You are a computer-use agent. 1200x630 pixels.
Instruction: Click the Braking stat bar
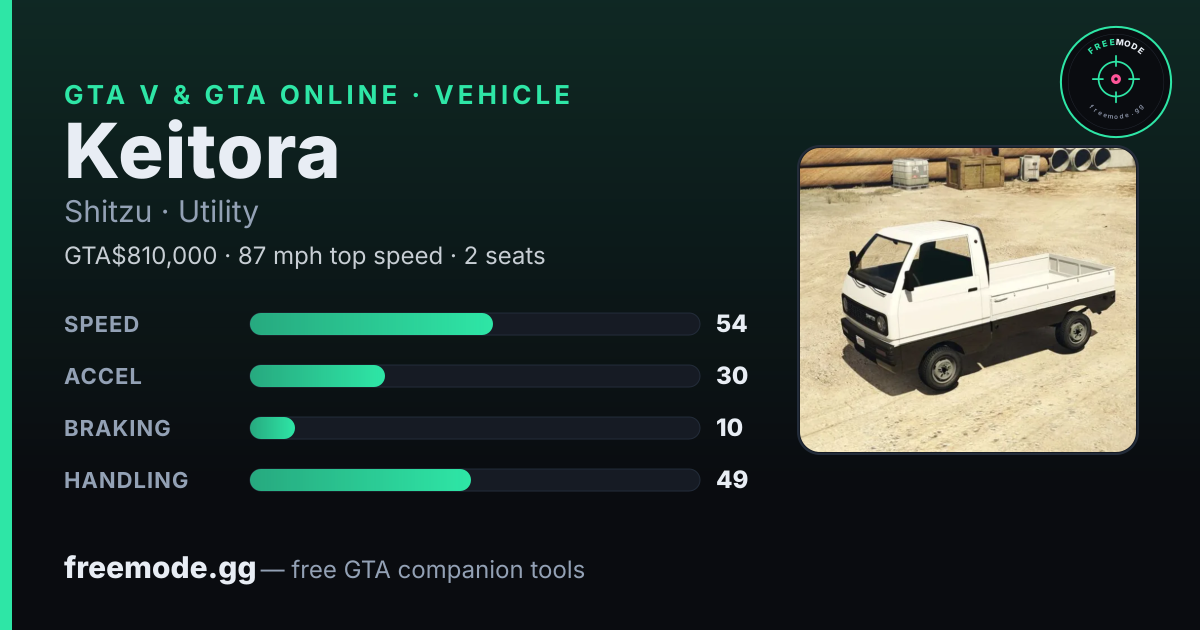(x=474, y=428)
